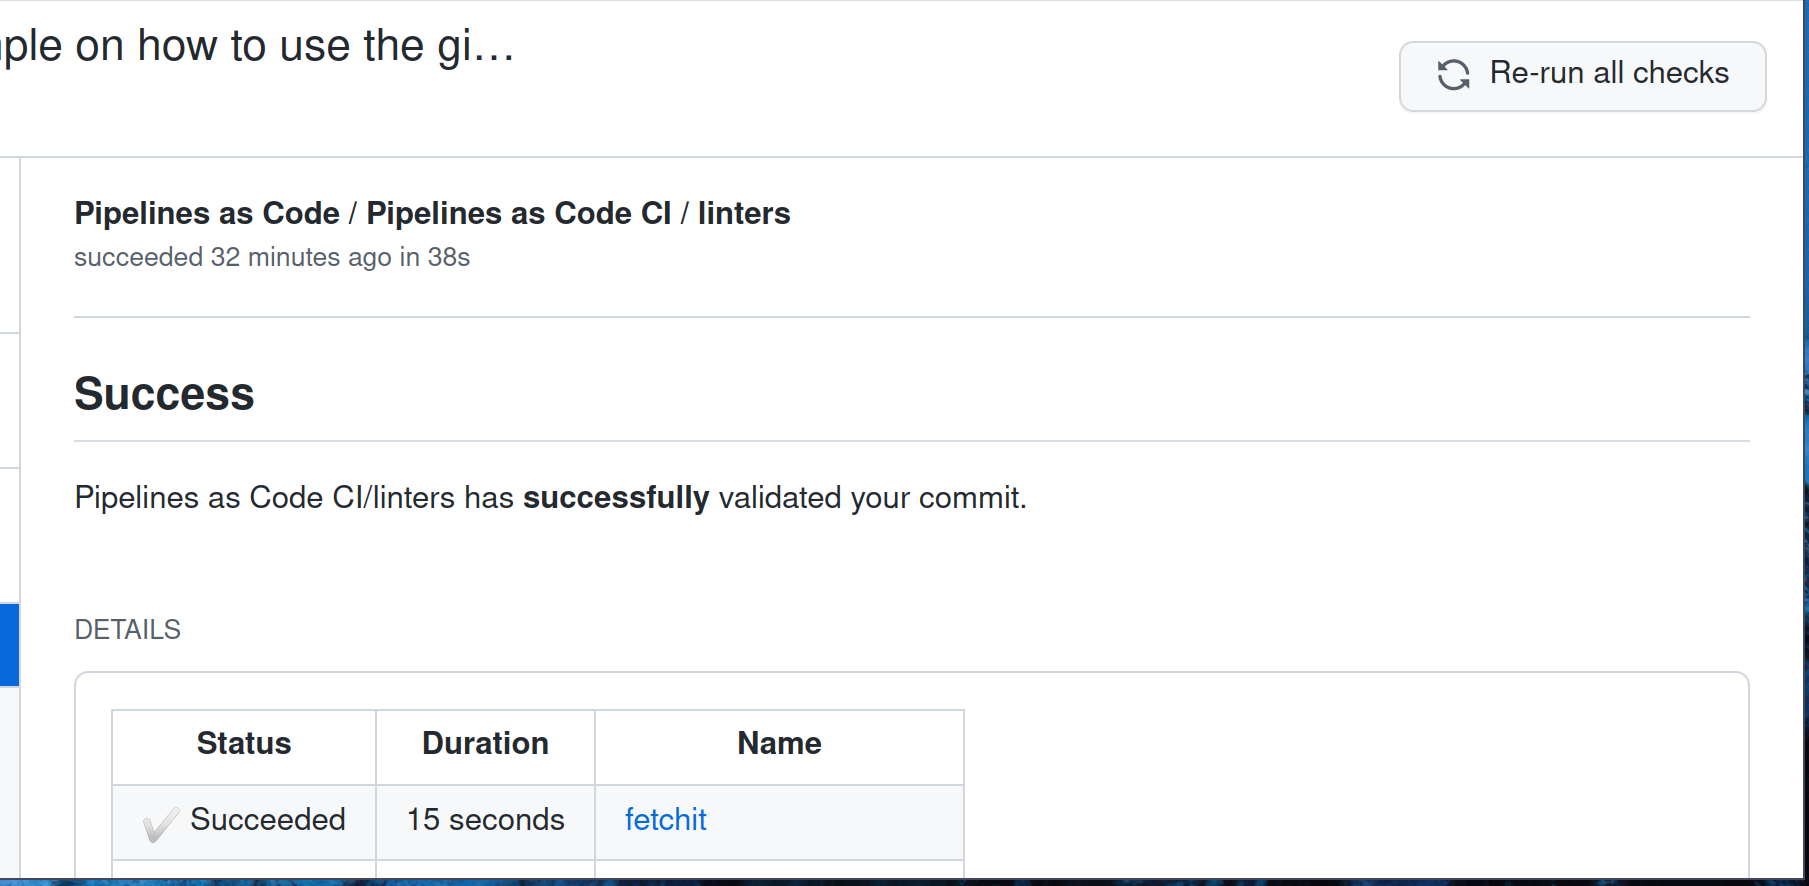
Task: Switch to the Pipelines as Code CI check
Action: click(518, 213)
